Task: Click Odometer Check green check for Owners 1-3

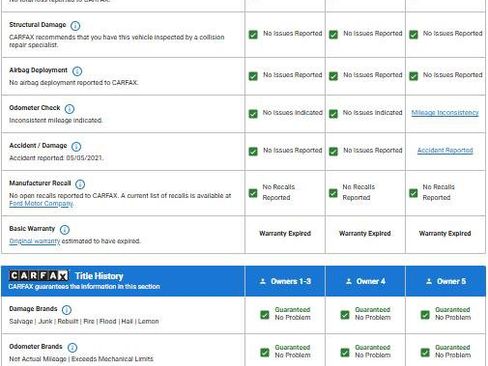Action: [x=253, y=114]
